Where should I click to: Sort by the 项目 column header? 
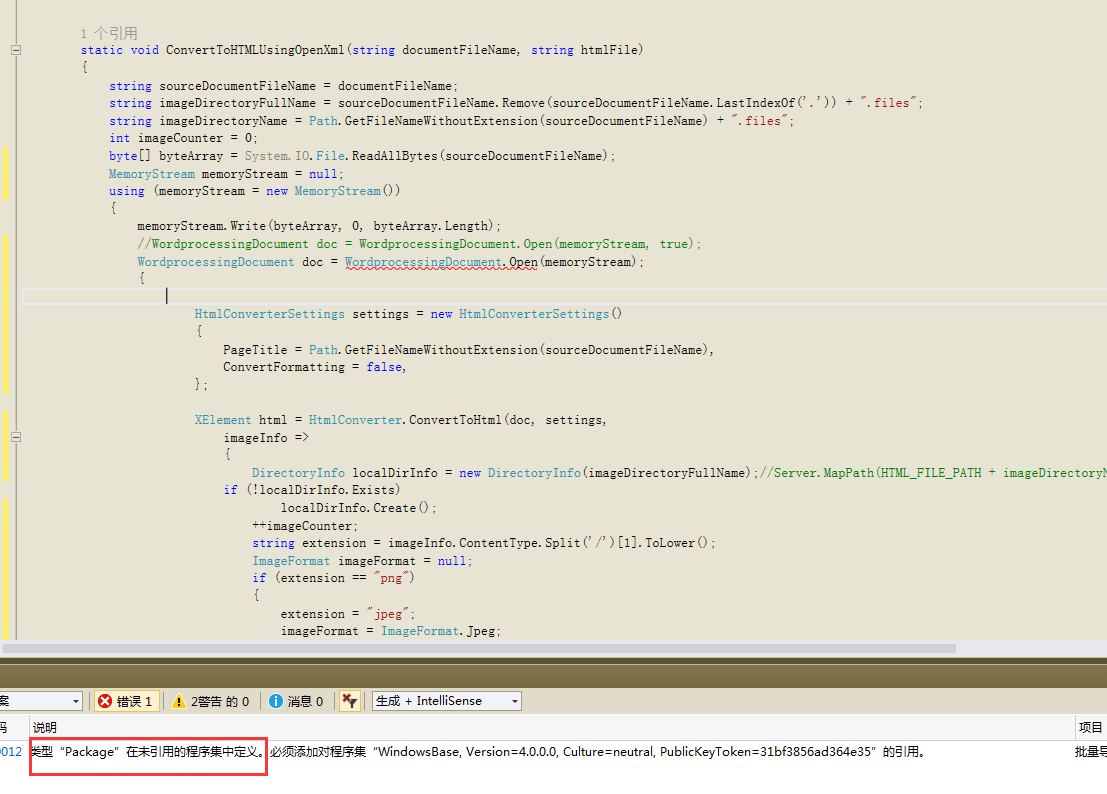point(1090,727)
